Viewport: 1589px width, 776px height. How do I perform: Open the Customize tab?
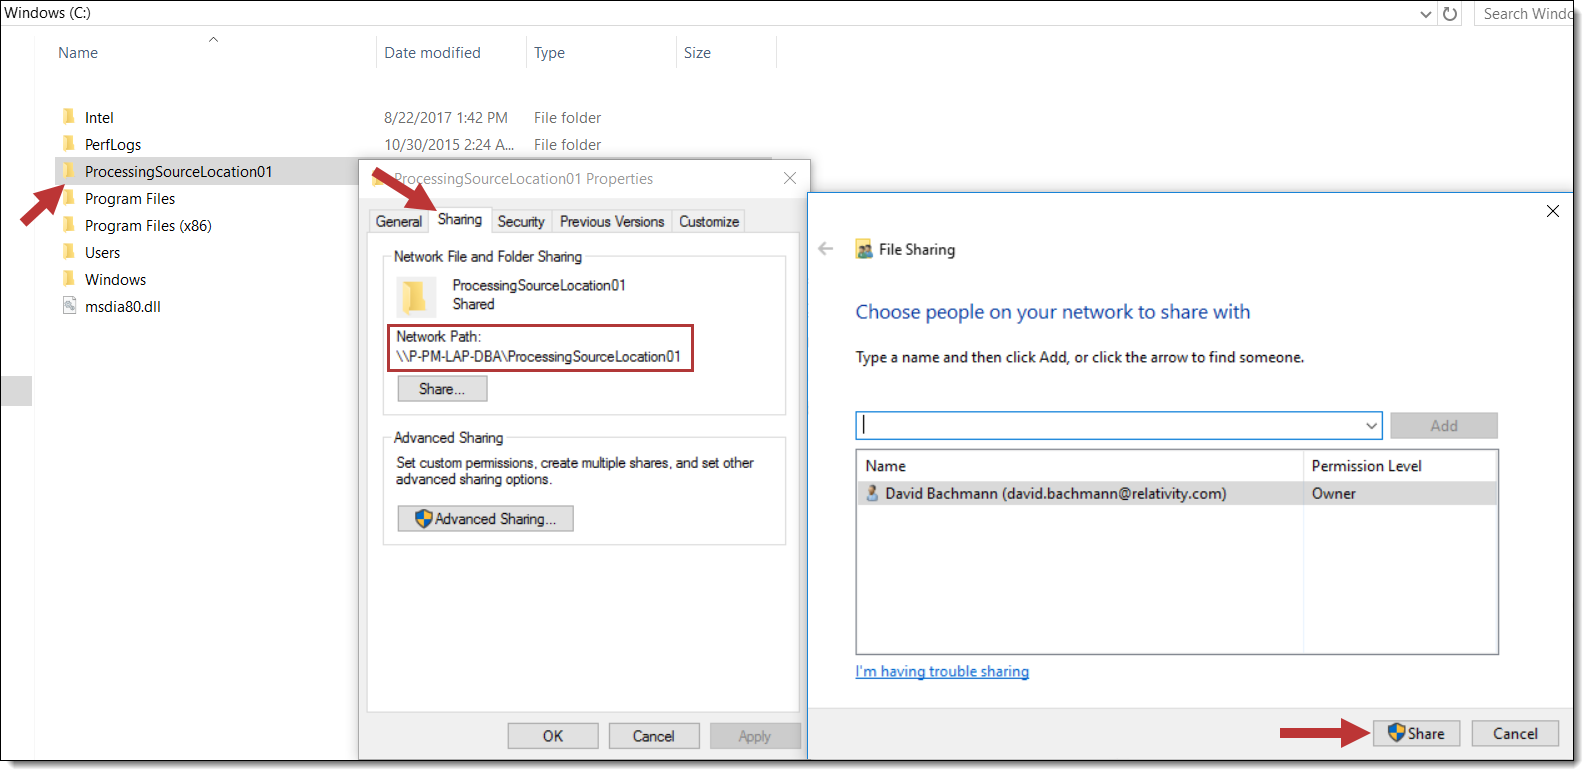[709, 222]
